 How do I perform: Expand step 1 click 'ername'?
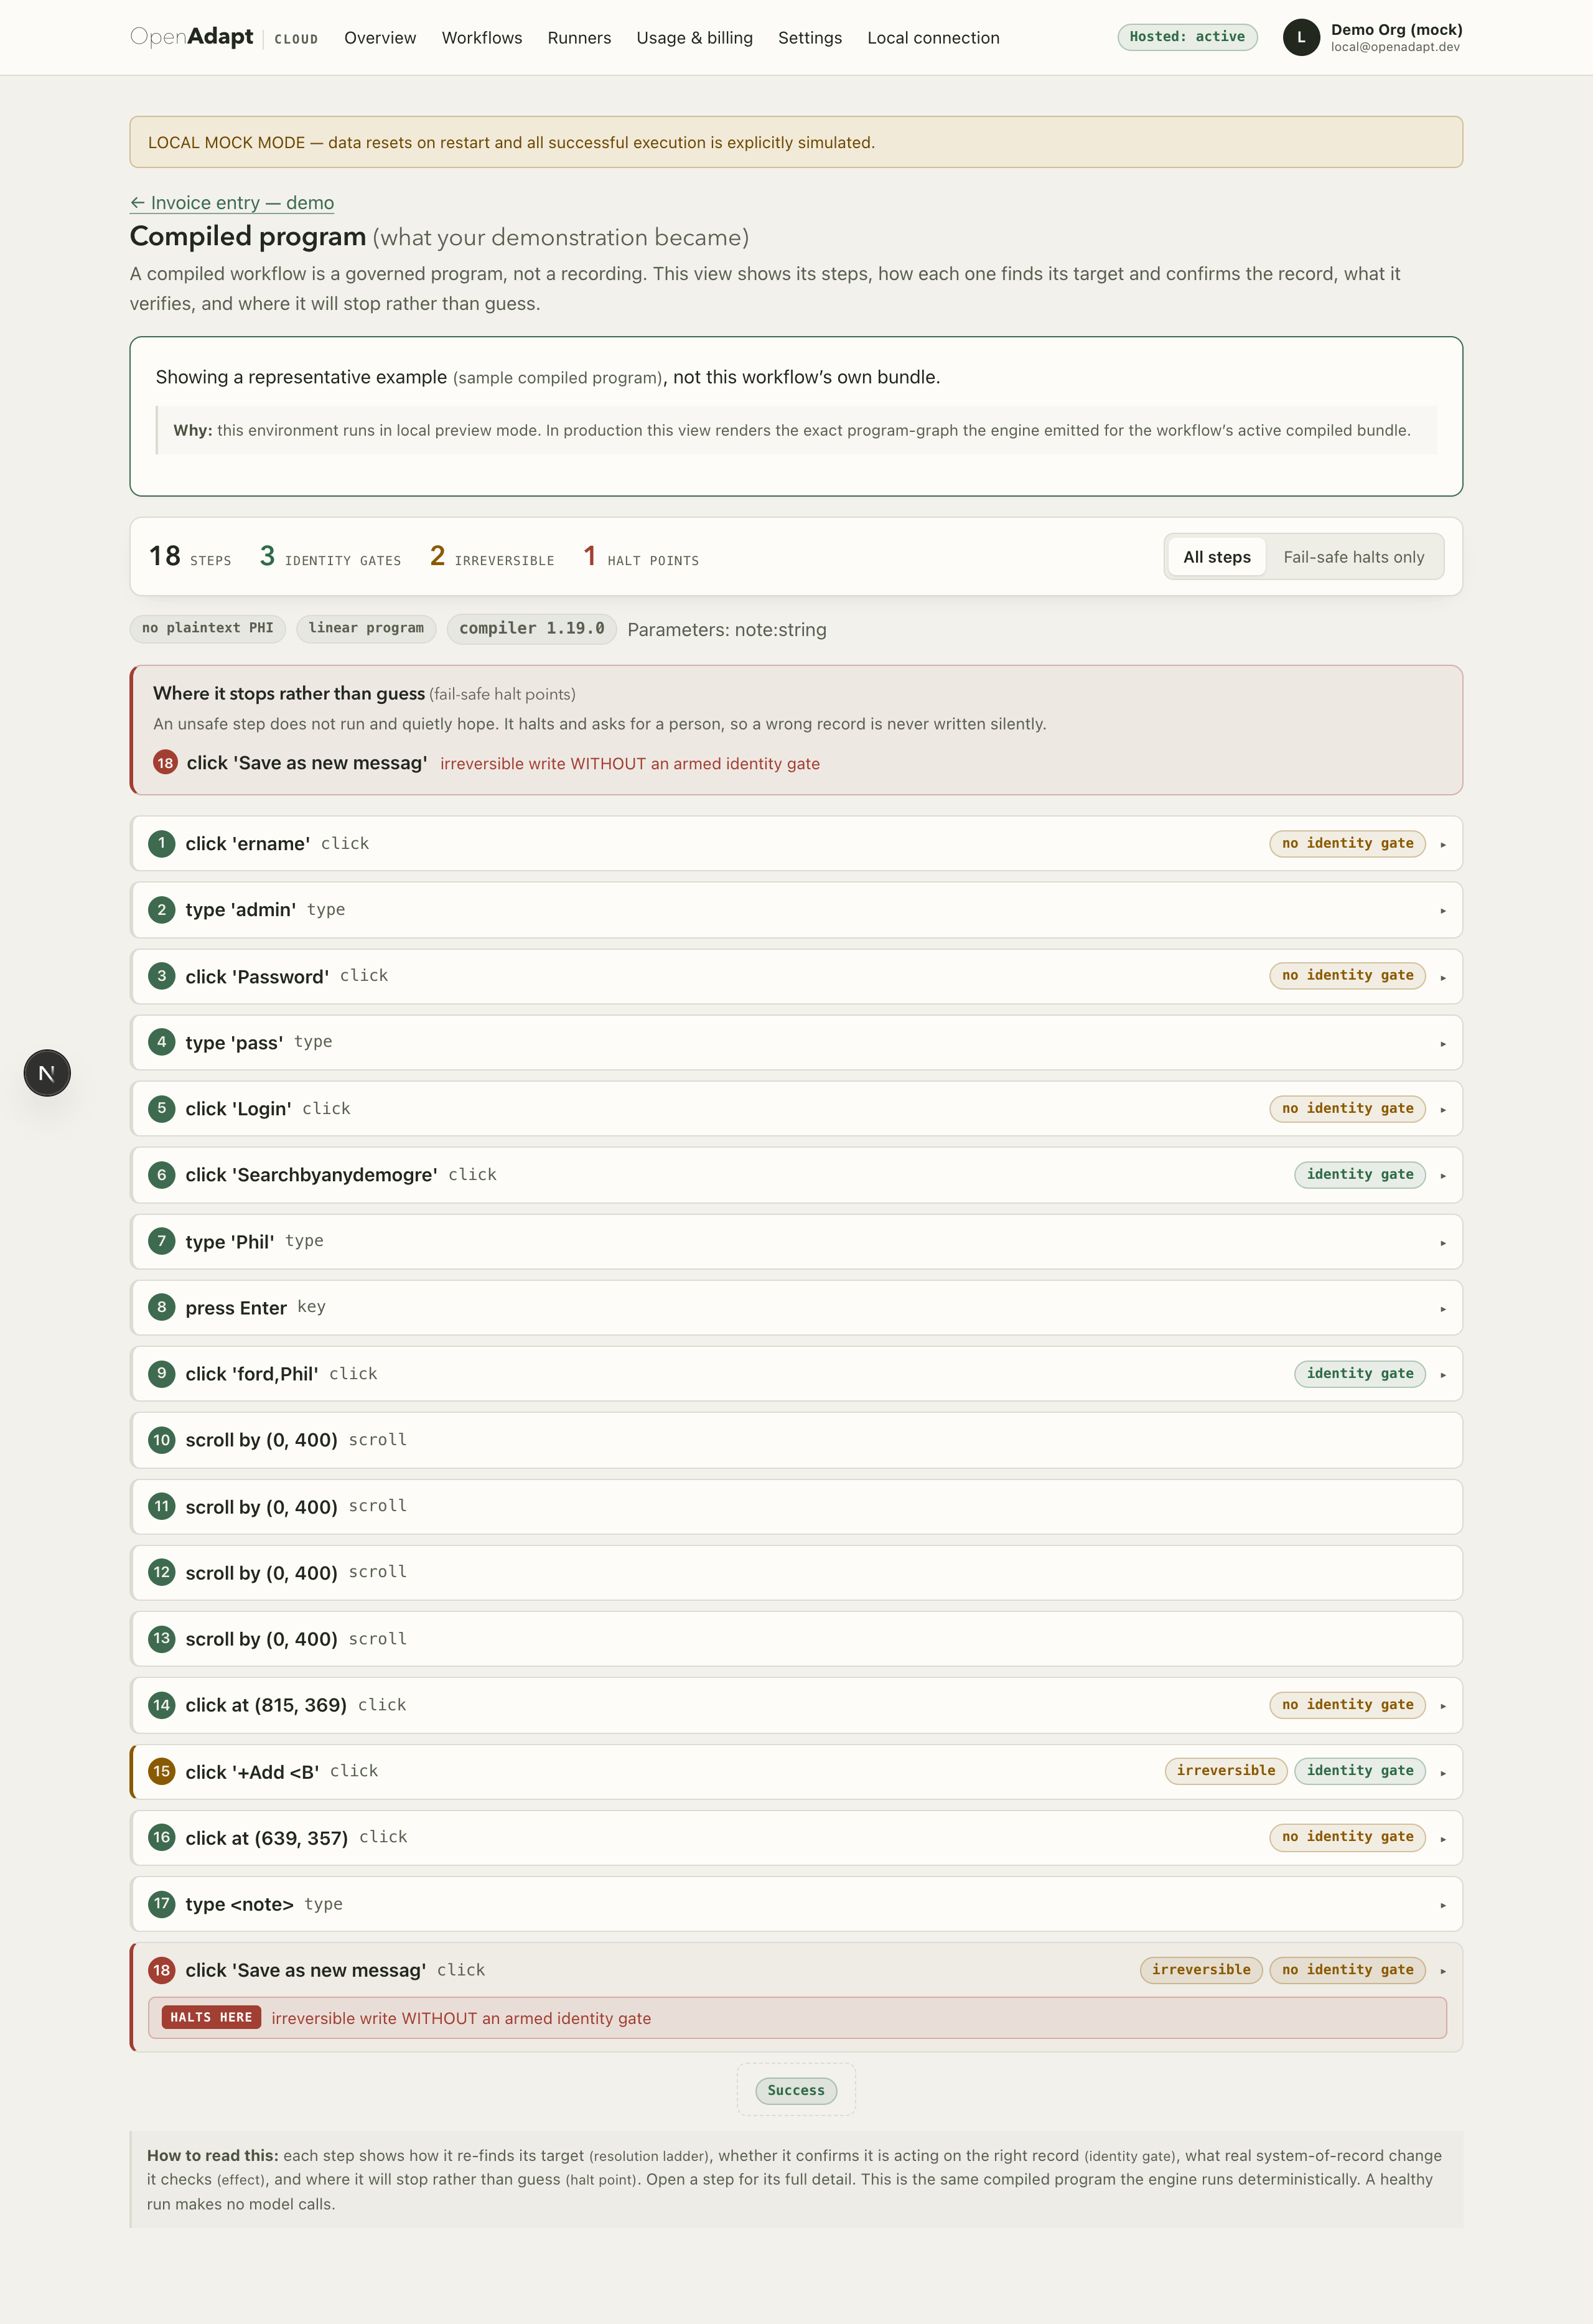point(797,843)
